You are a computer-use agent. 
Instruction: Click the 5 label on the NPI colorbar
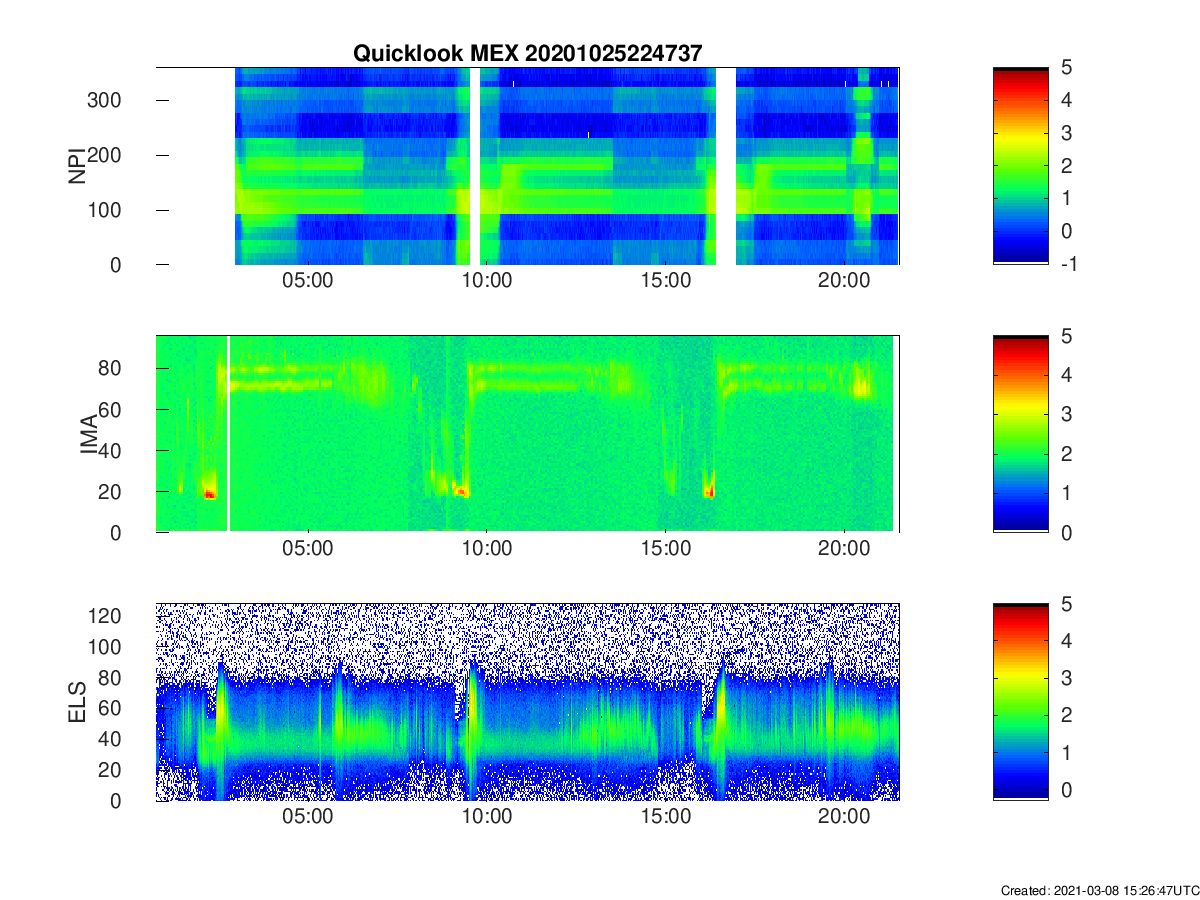coord(1067,67)
